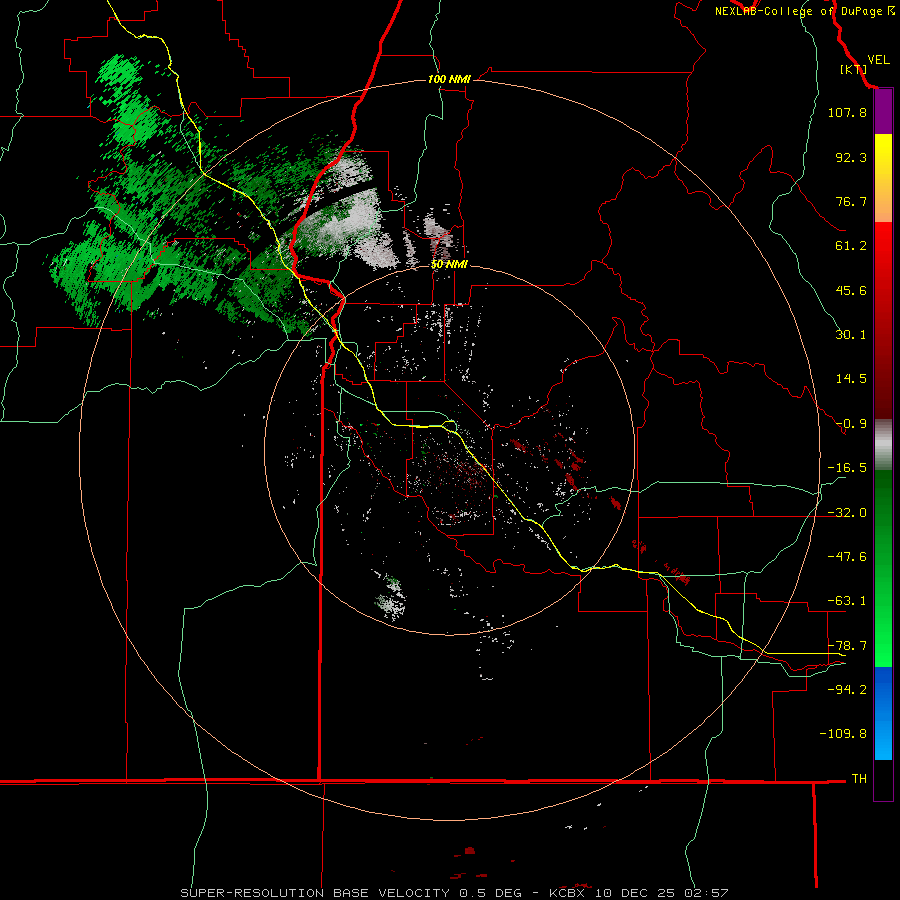This screenshot has width=900, height=900.
Task: Click the gray near-zero color bar segment
Action: pos(883,445)
